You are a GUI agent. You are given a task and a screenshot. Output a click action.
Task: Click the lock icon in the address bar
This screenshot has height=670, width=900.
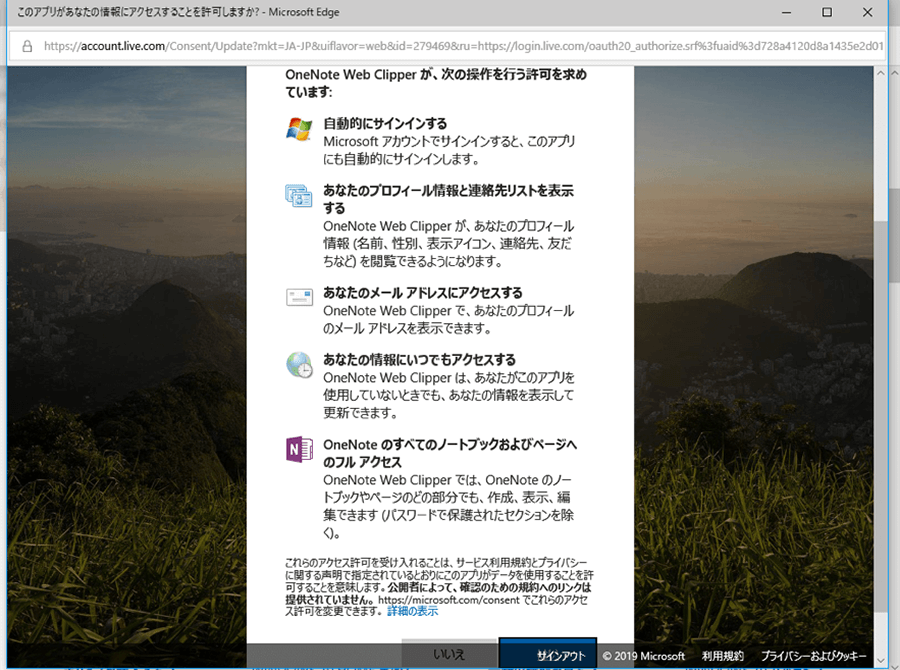[x=27, y=46]
